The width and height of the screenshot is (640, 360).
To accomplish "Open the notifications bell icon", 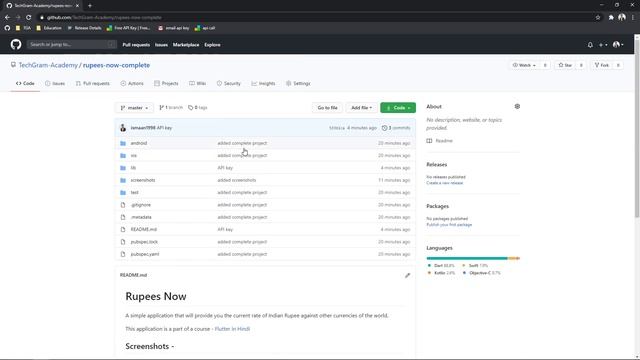I will pos(590,45).
